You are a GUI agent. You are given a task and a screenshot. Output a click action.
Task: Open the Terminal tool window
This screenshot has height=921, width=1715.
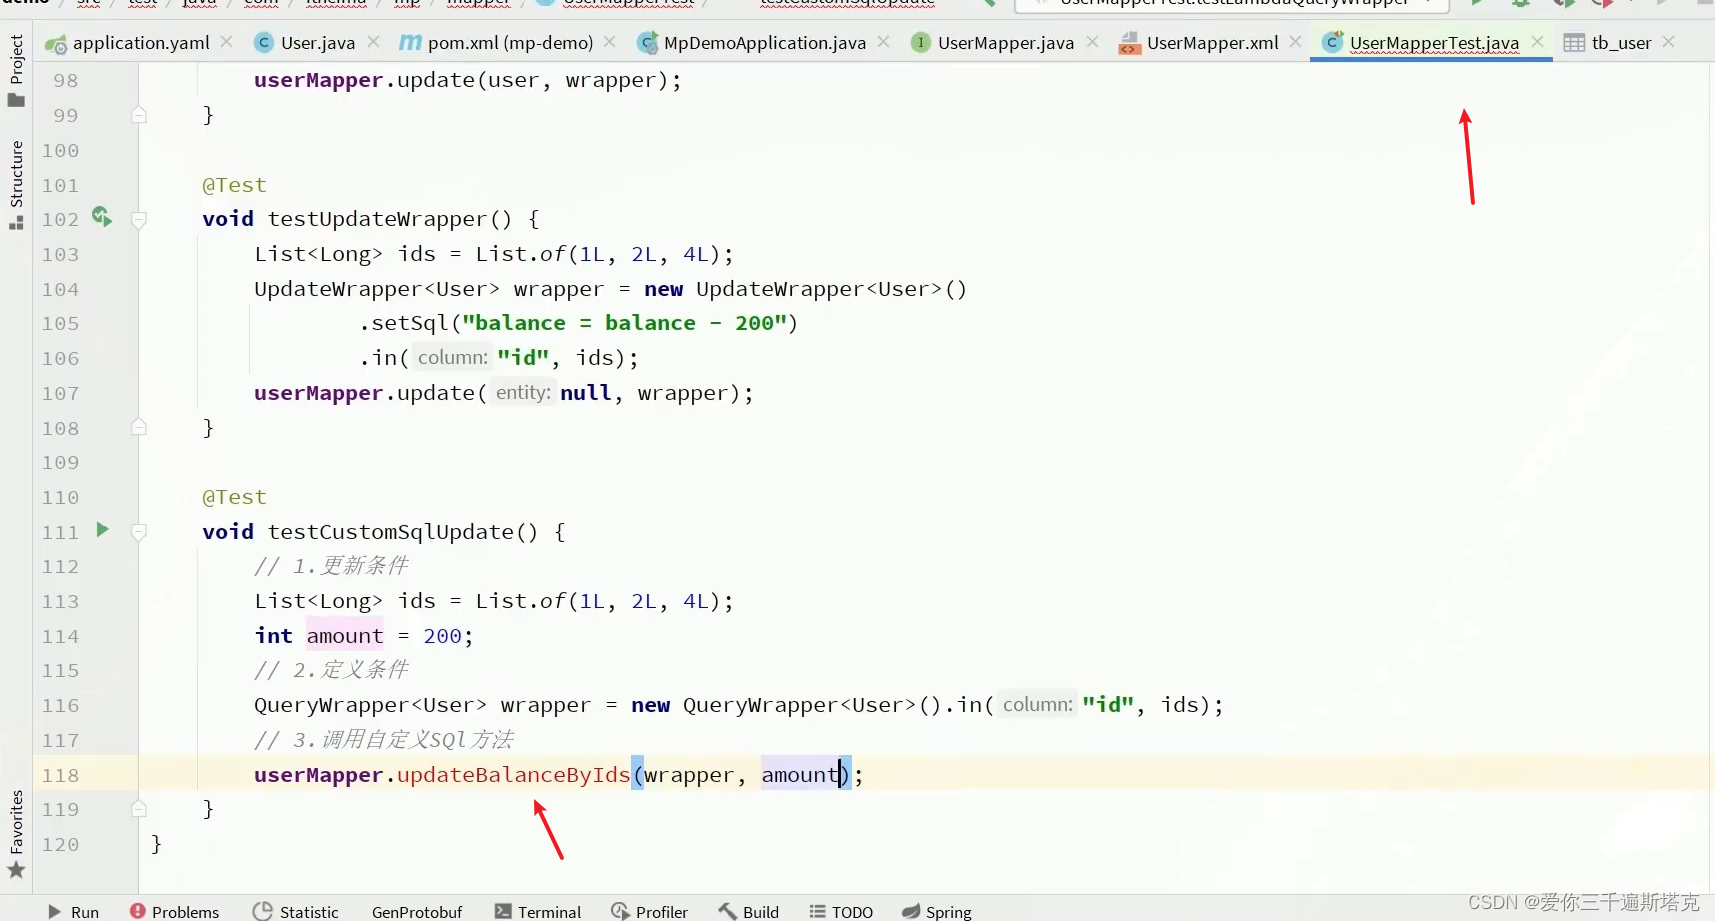point(549,911)
